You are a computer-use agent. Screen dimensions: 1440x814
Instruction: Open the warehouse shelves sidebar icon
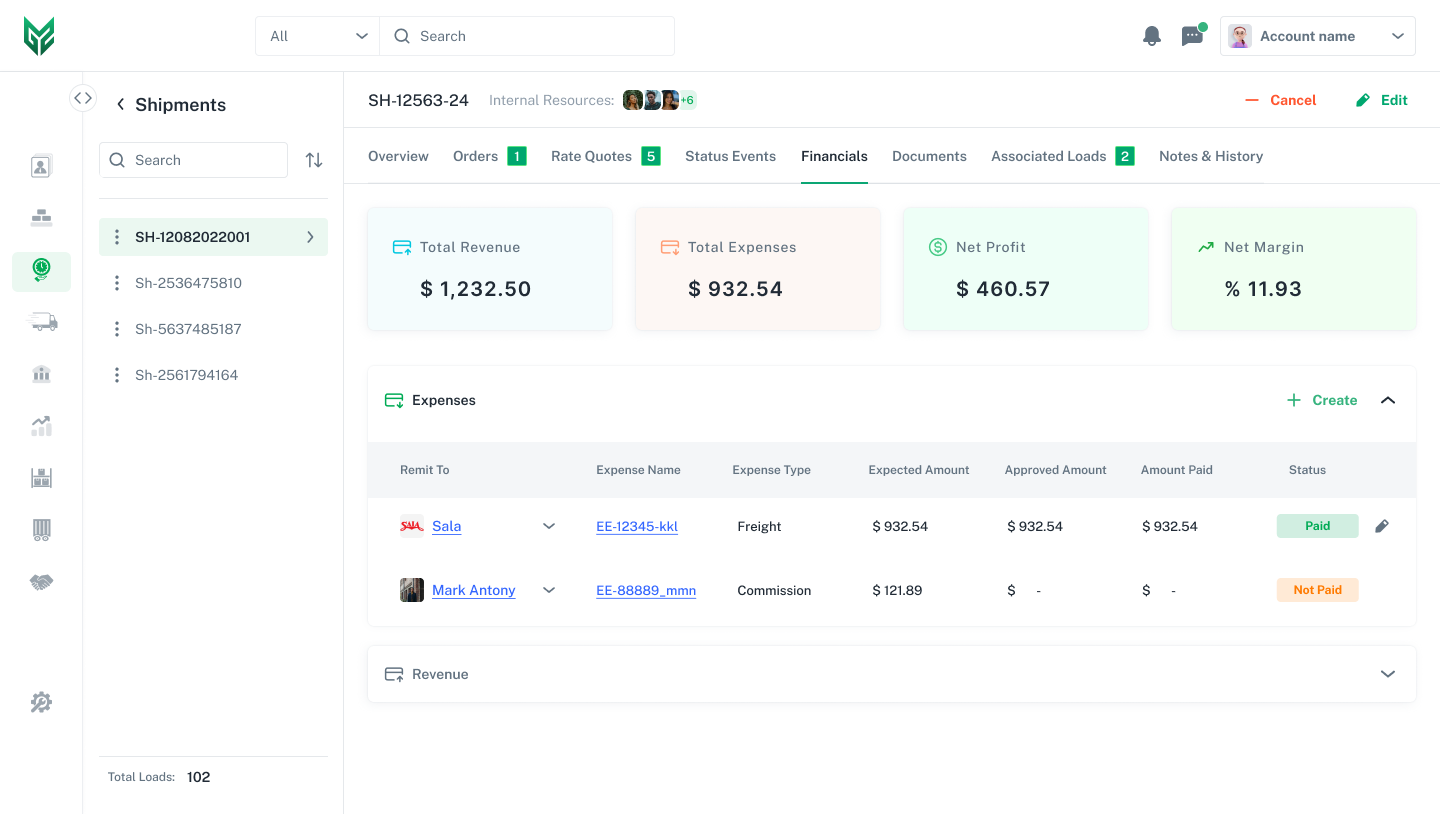pyautogui.click(x=41, y=478)
